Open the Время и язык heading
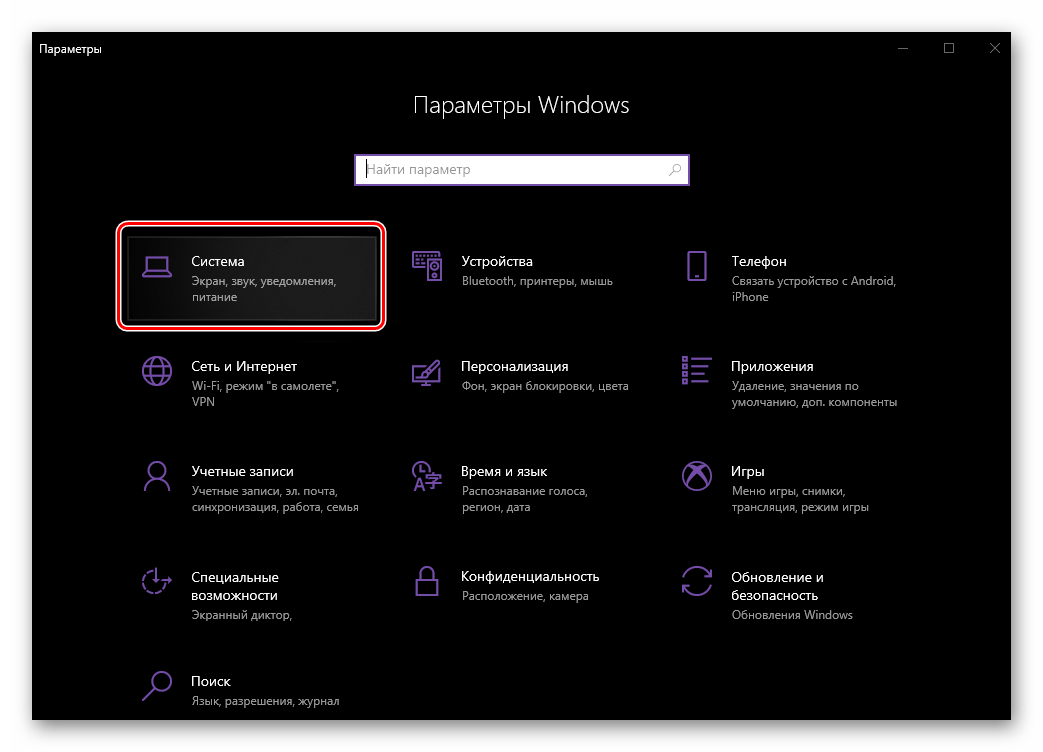This screenshot has height=752, width=1043. (x=504, y=471)
